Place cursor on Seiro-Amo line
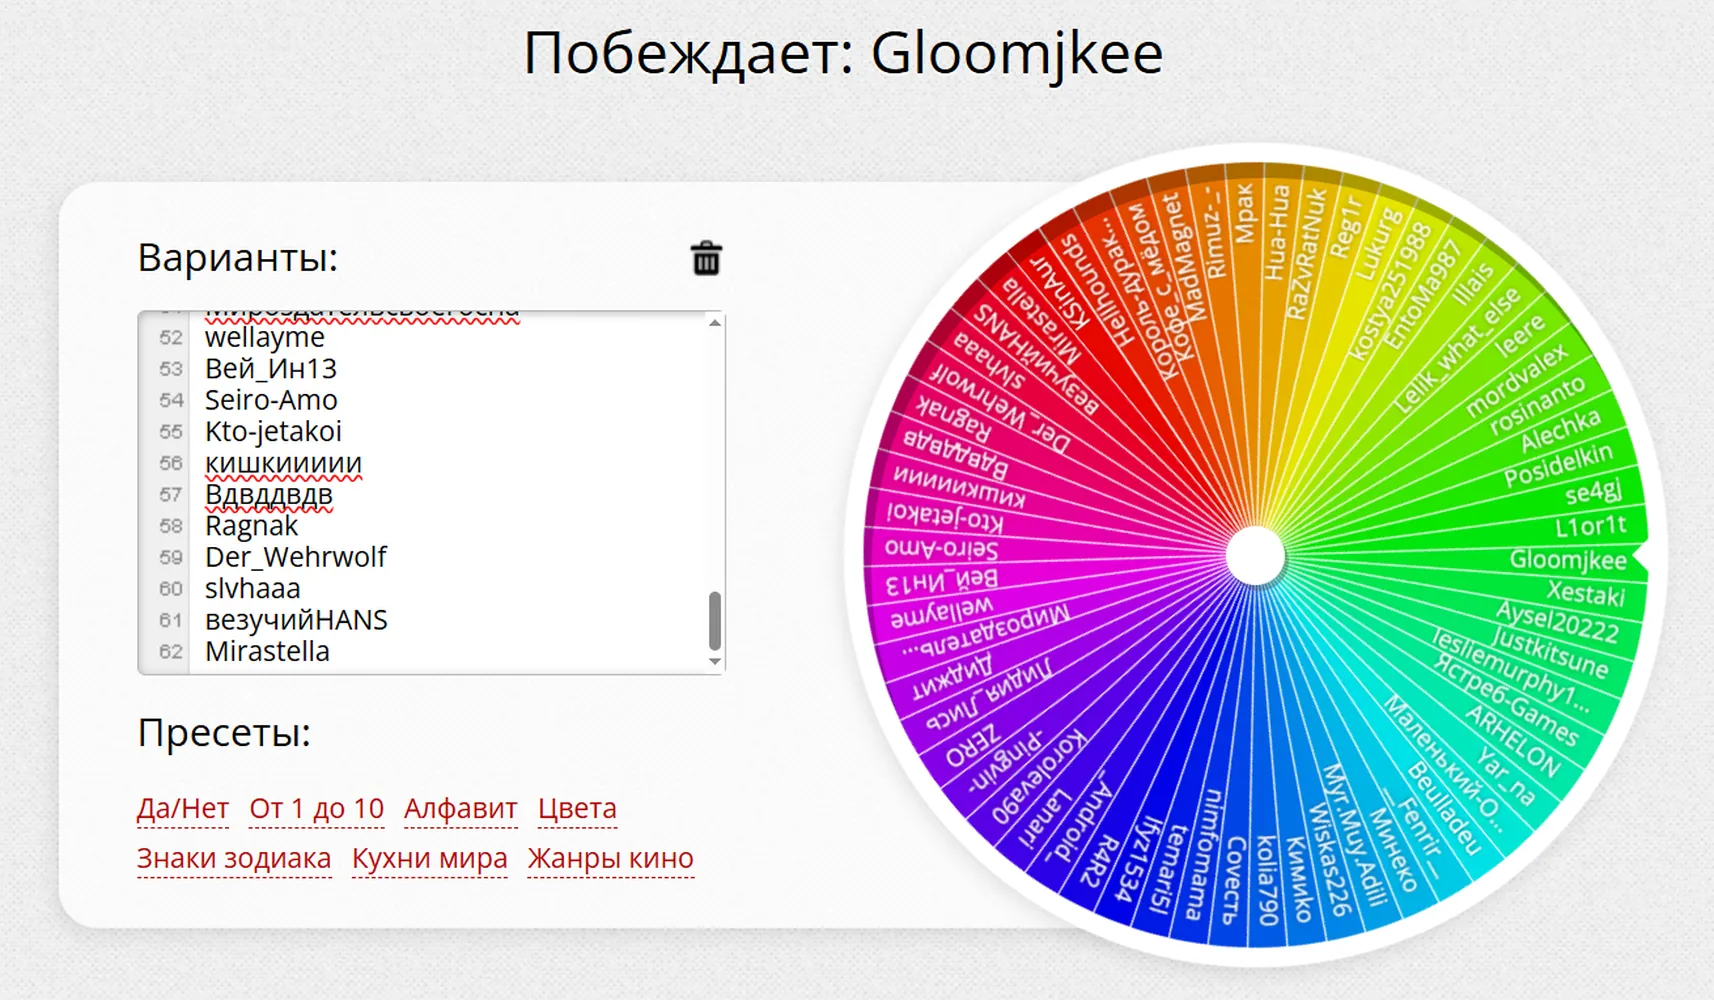 coord(271,400)
